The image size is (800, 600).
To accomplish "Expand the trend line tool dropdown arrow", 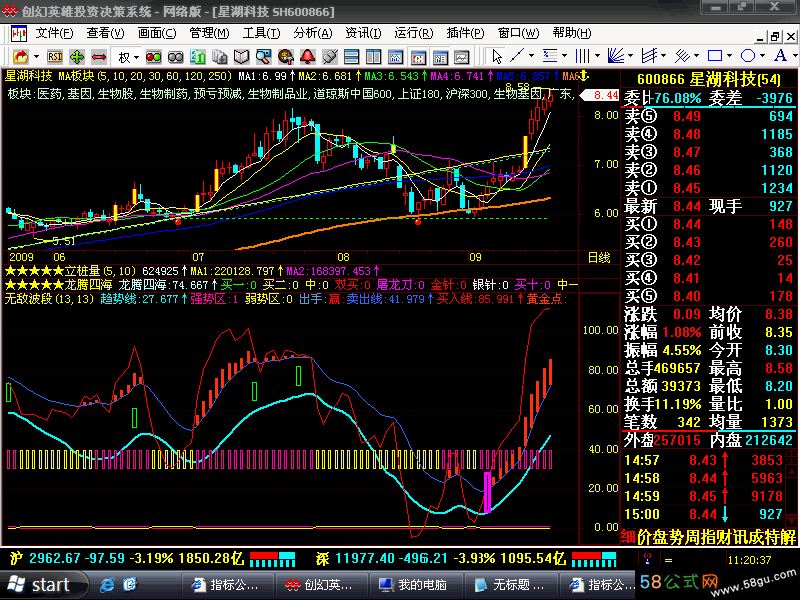I will pos(531,56).
